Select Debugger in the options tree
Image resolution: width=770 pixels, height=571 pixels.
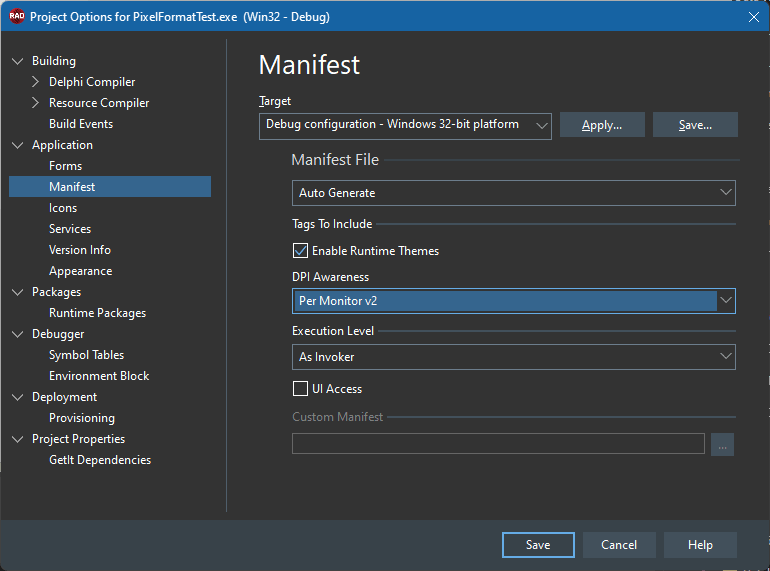(x=58, y=334)
